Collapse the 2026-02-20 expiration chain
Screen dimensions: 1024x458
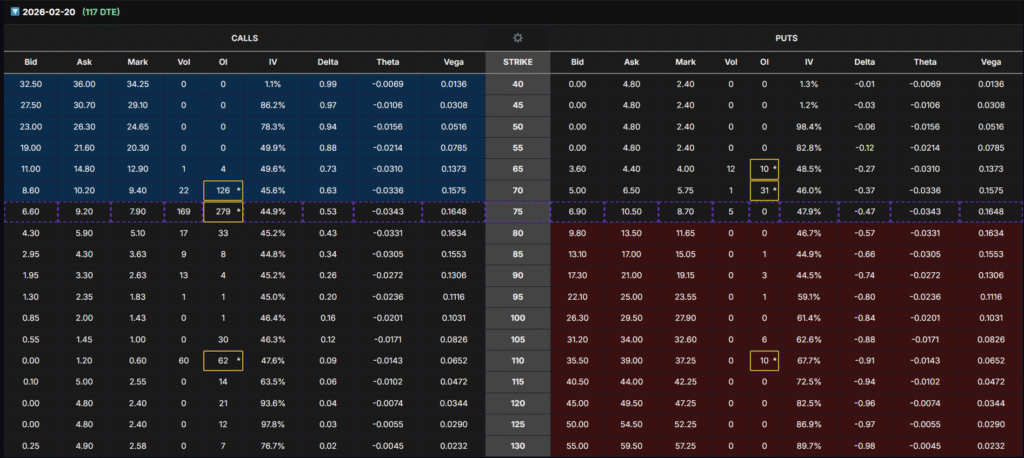[x=10, y=11]
